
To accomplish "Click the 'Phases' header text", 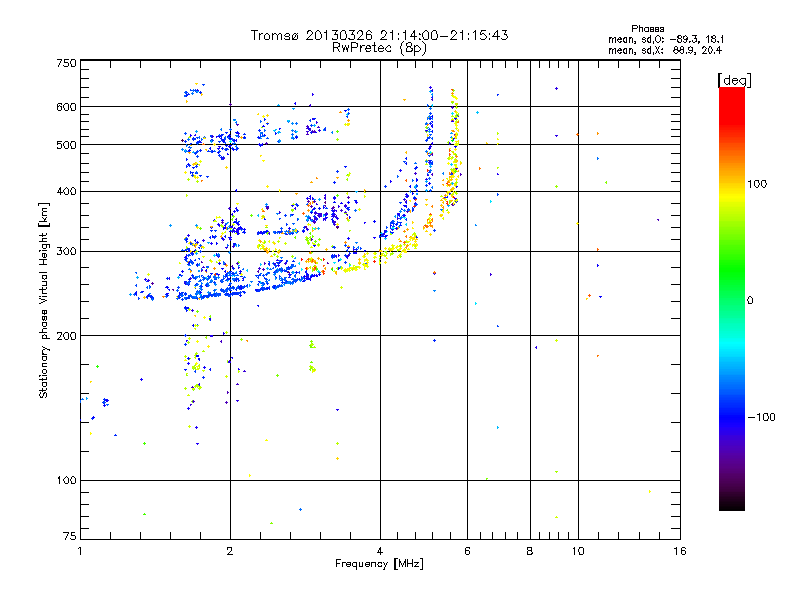I will (647, 29).
